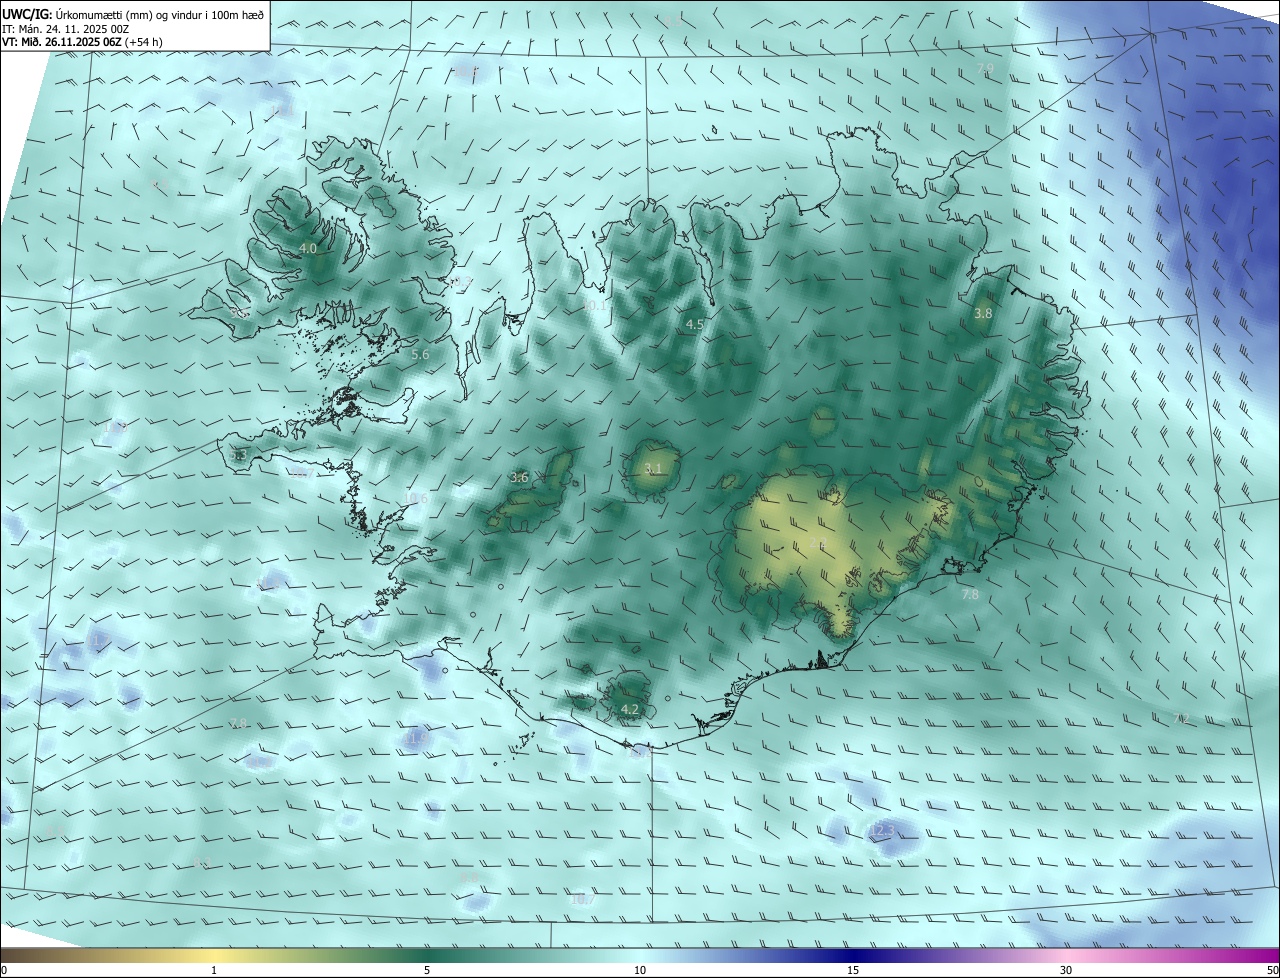Click the '0' tick label on the color scale
1280x978 pixels.
(x=4, y=970)
